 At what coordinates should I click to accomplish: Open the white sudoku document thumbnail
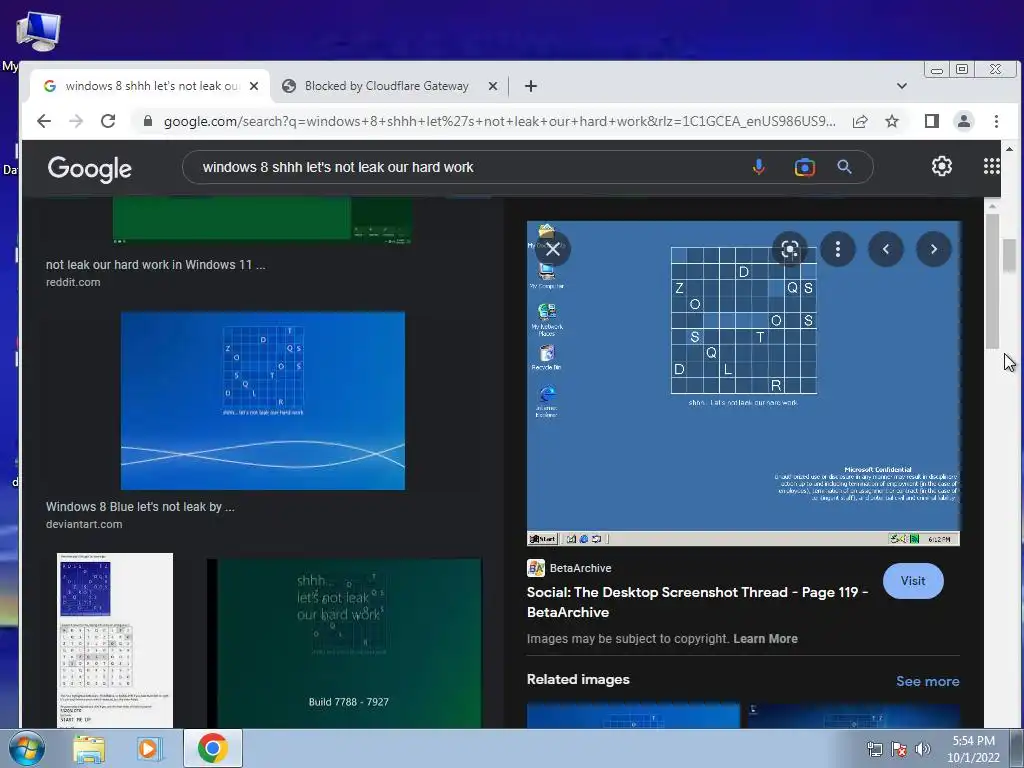[x=115, y=640]
